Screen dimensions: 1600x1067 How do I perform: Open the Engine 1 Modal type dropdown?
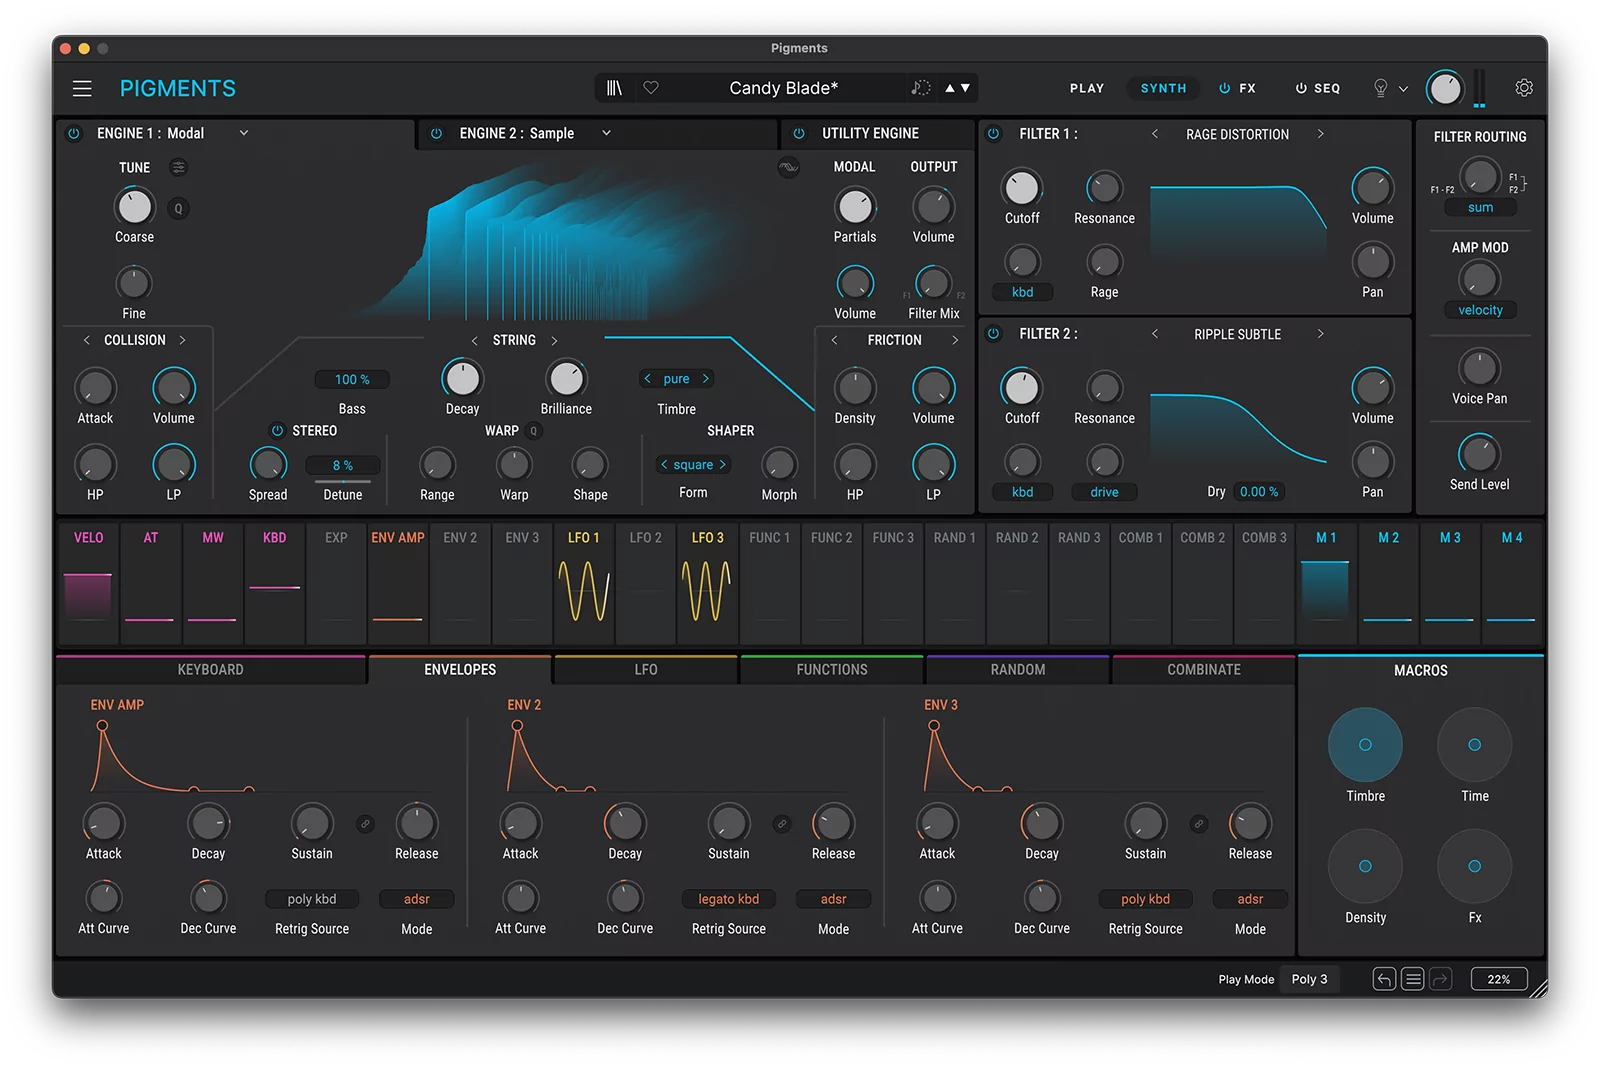243,133
